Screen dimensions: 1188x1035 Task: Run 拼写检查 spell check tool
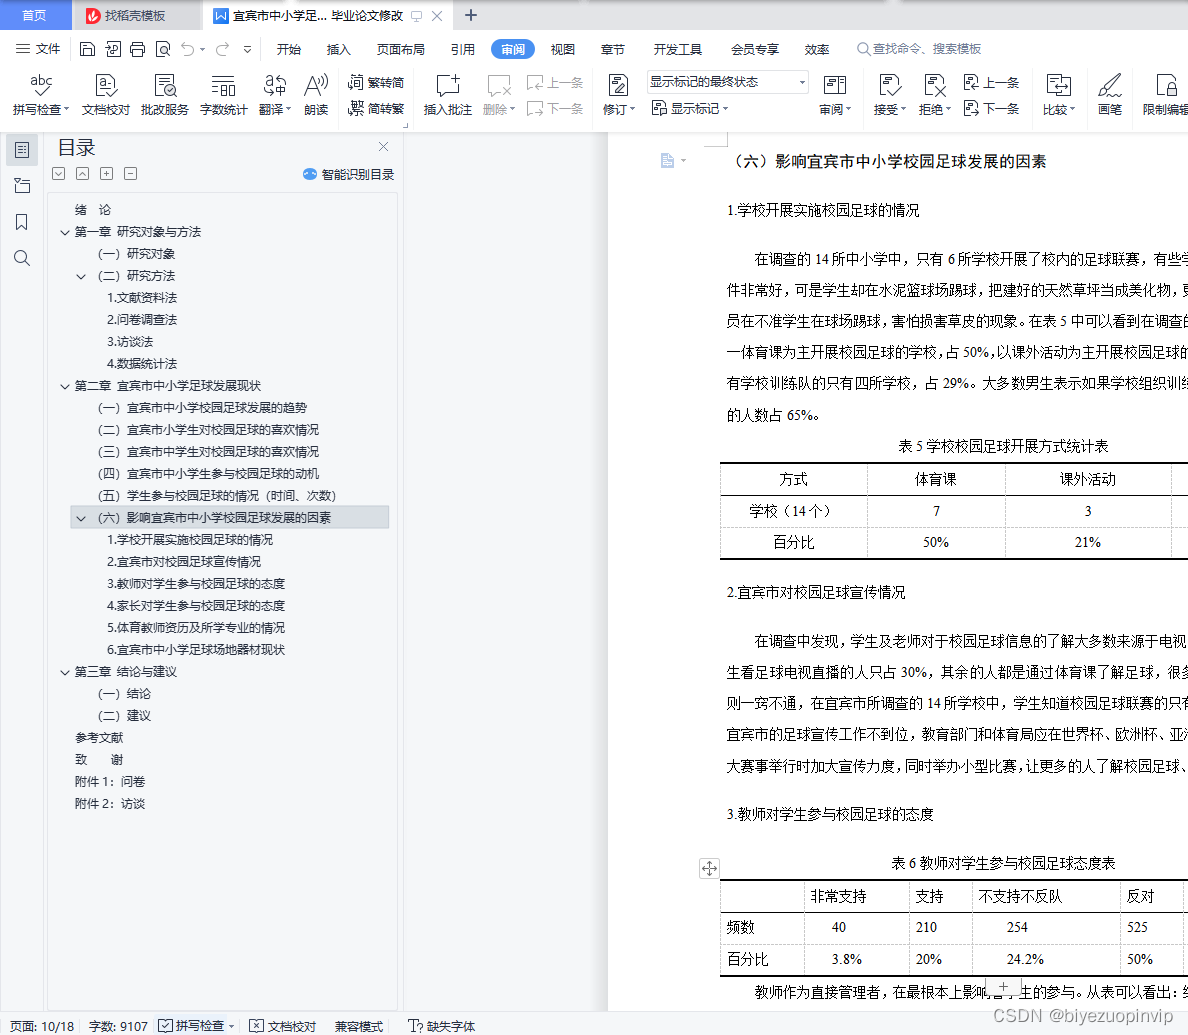pos(40,95)
